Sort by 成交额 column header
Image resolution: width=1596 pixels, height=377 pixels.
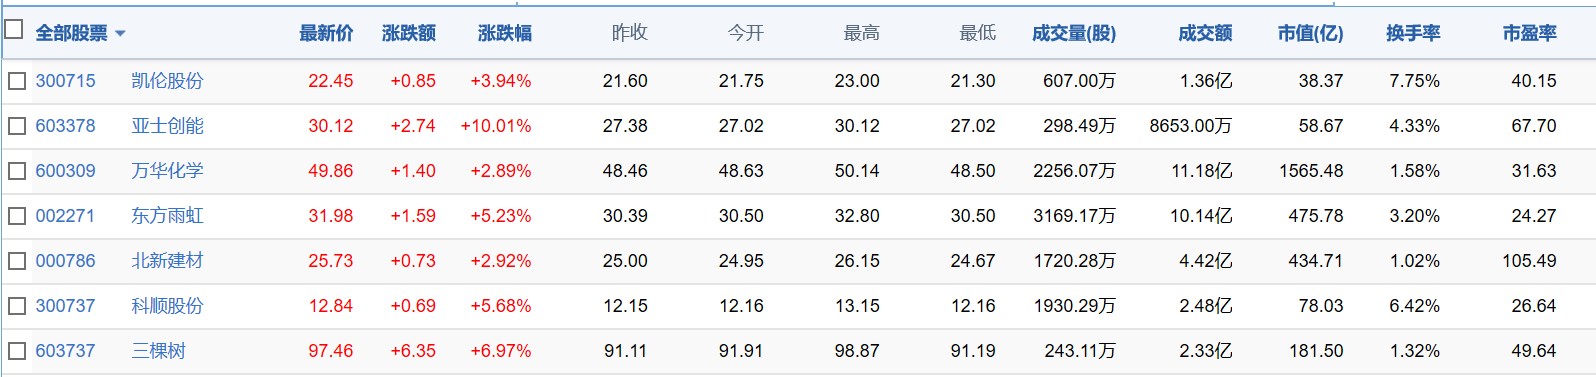(1205, 33)
